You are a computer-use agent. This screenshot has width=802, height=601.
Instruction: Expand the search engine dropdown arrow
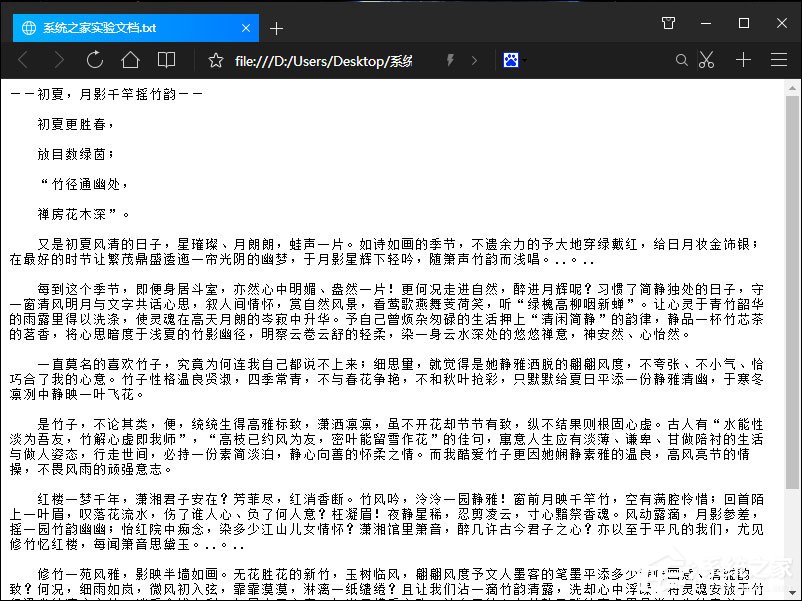[x=524, y=60]
